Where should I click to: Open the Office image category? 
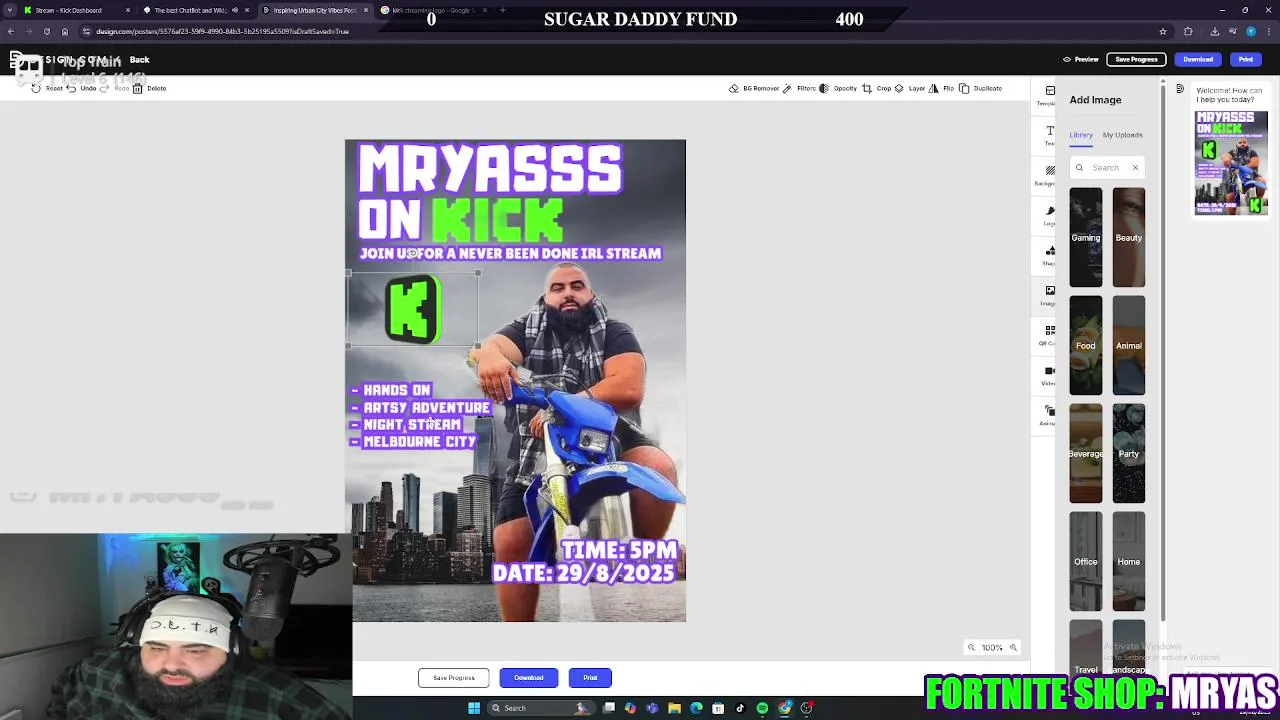click(1086, 561)
